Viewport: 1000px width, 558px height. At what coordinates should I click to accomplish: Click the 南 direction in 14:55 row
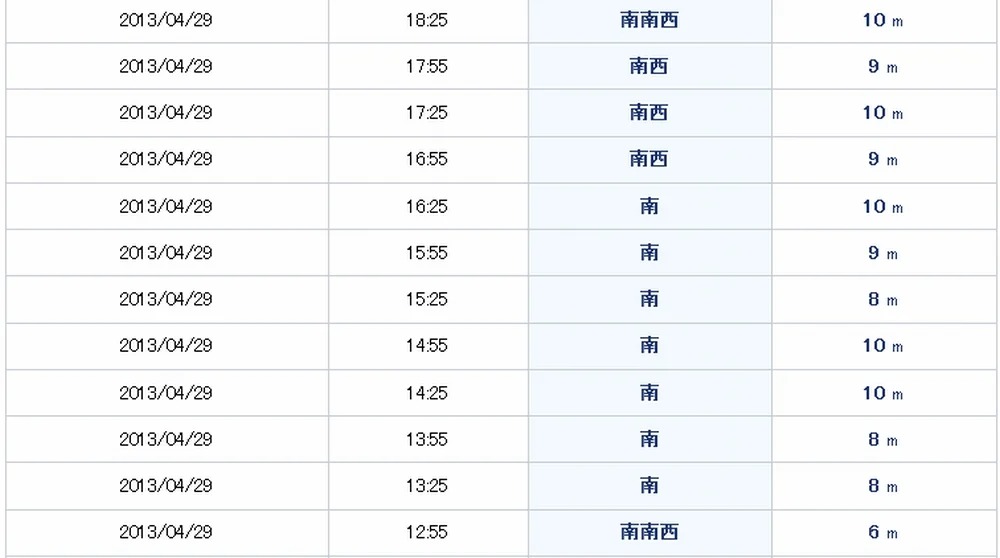coord(649,345)
